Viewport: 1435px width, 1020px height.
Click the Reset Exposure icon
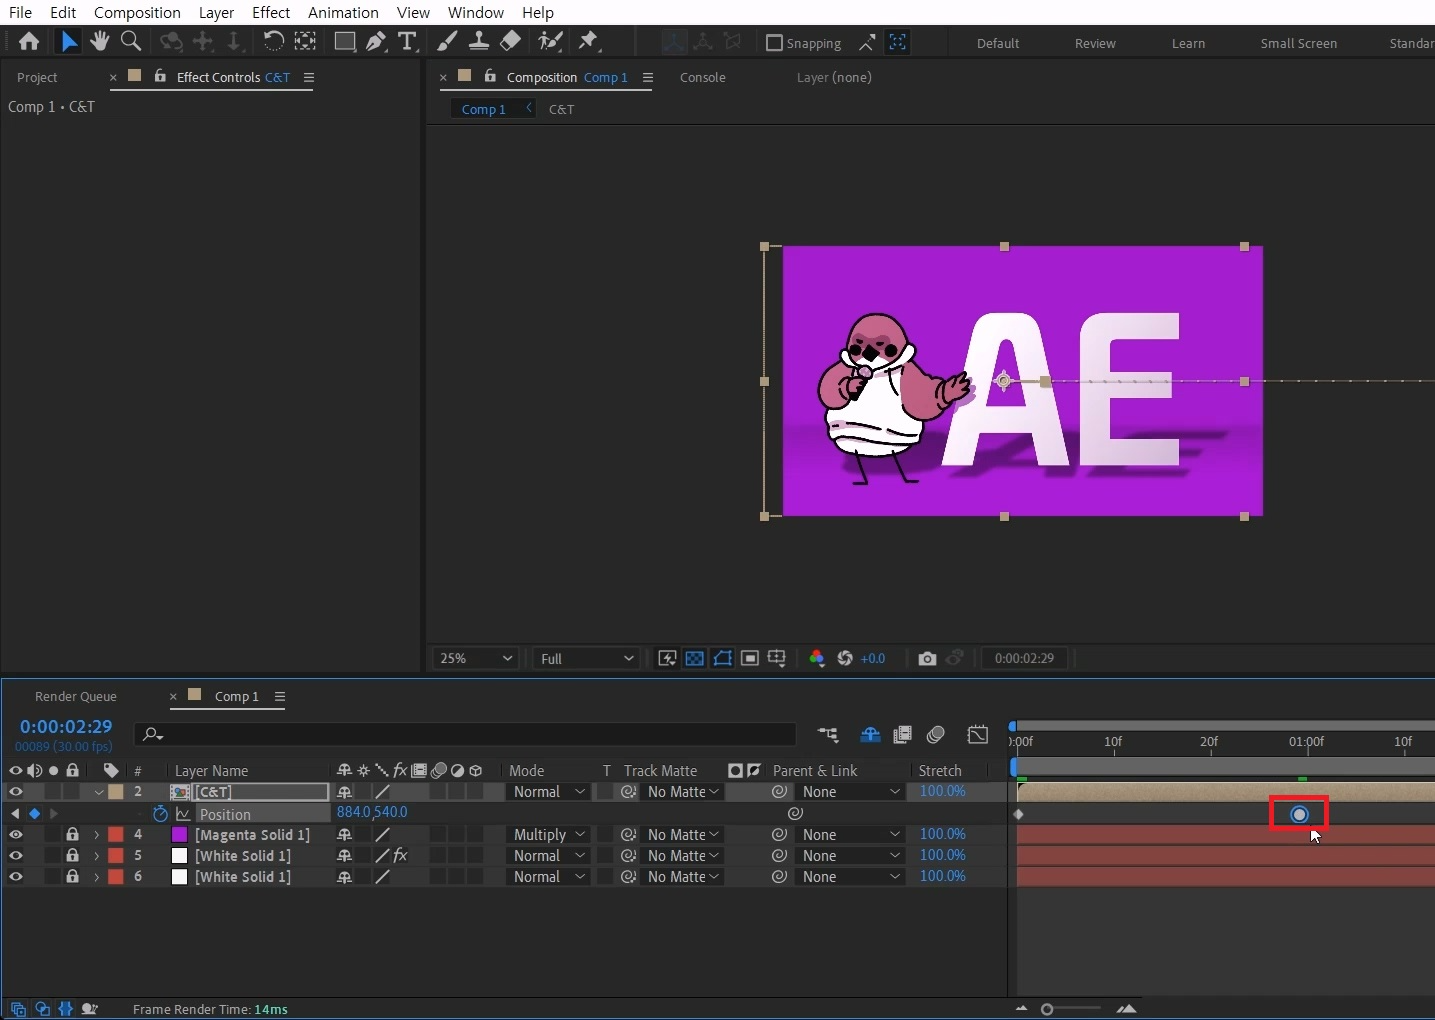click(x=845, y=658)
